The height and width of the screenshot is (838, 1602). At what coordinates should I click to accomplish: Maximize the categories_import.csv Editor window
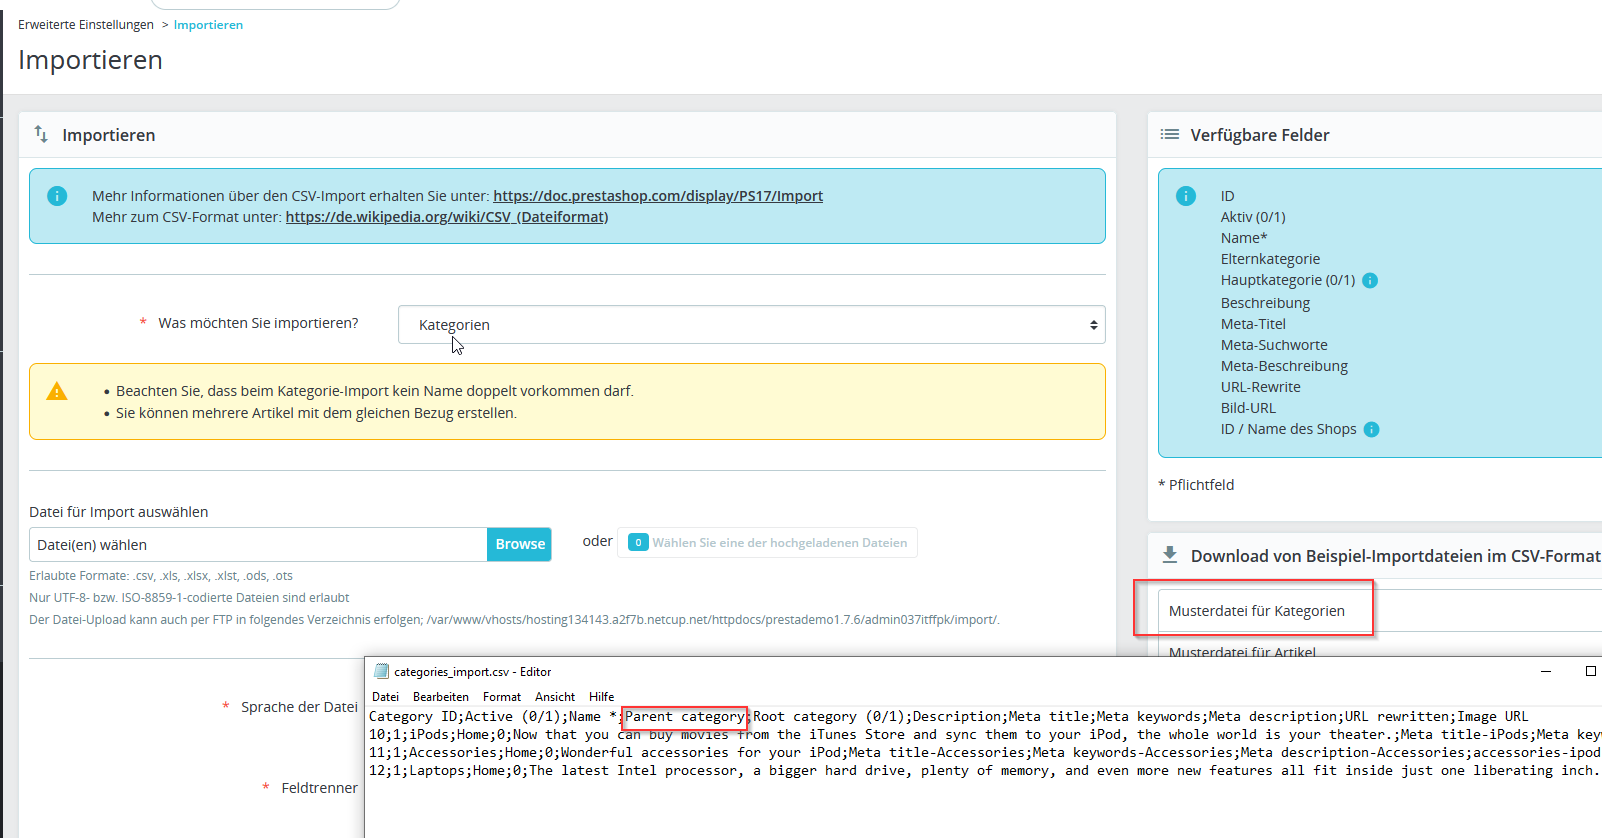tap(1590, 671)
